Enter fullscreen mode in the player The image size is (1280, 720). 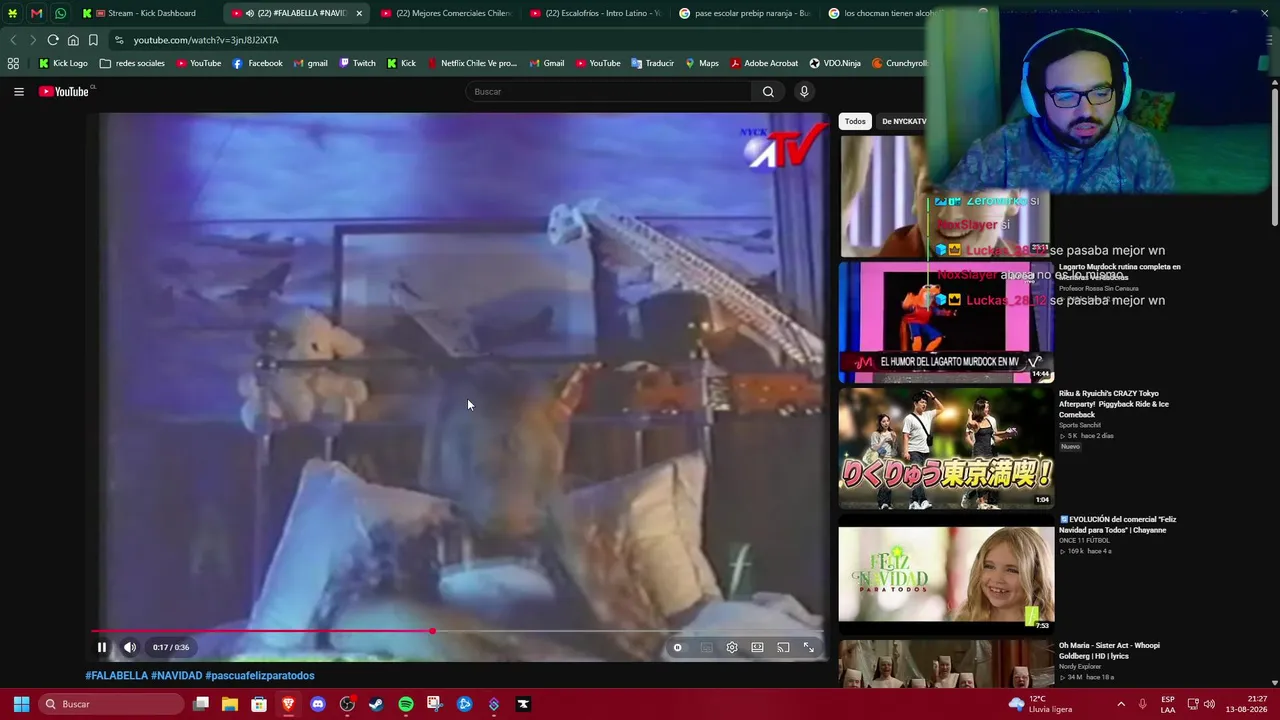pos(809,647)
